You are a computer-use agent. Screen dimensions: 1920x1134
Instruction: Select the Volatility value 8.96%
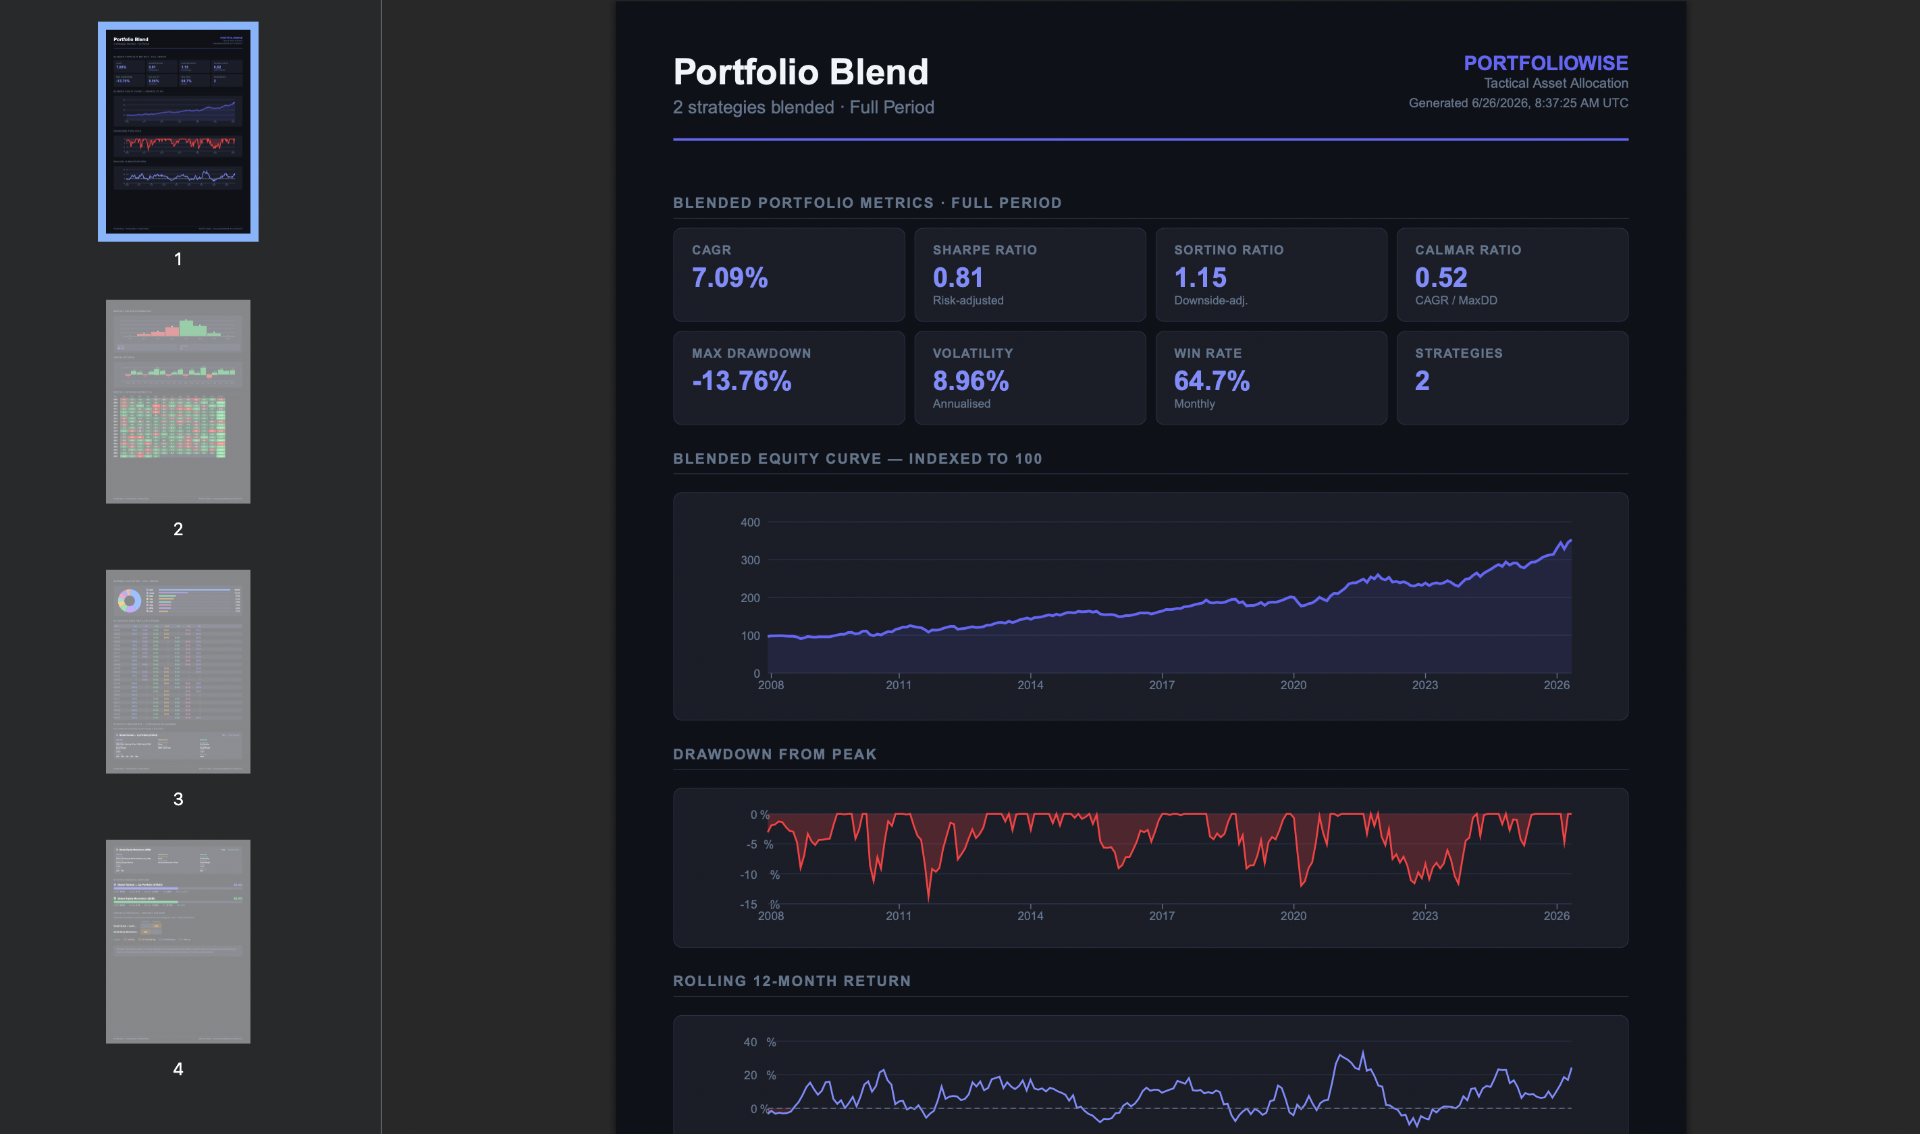[x=970, y=381]
